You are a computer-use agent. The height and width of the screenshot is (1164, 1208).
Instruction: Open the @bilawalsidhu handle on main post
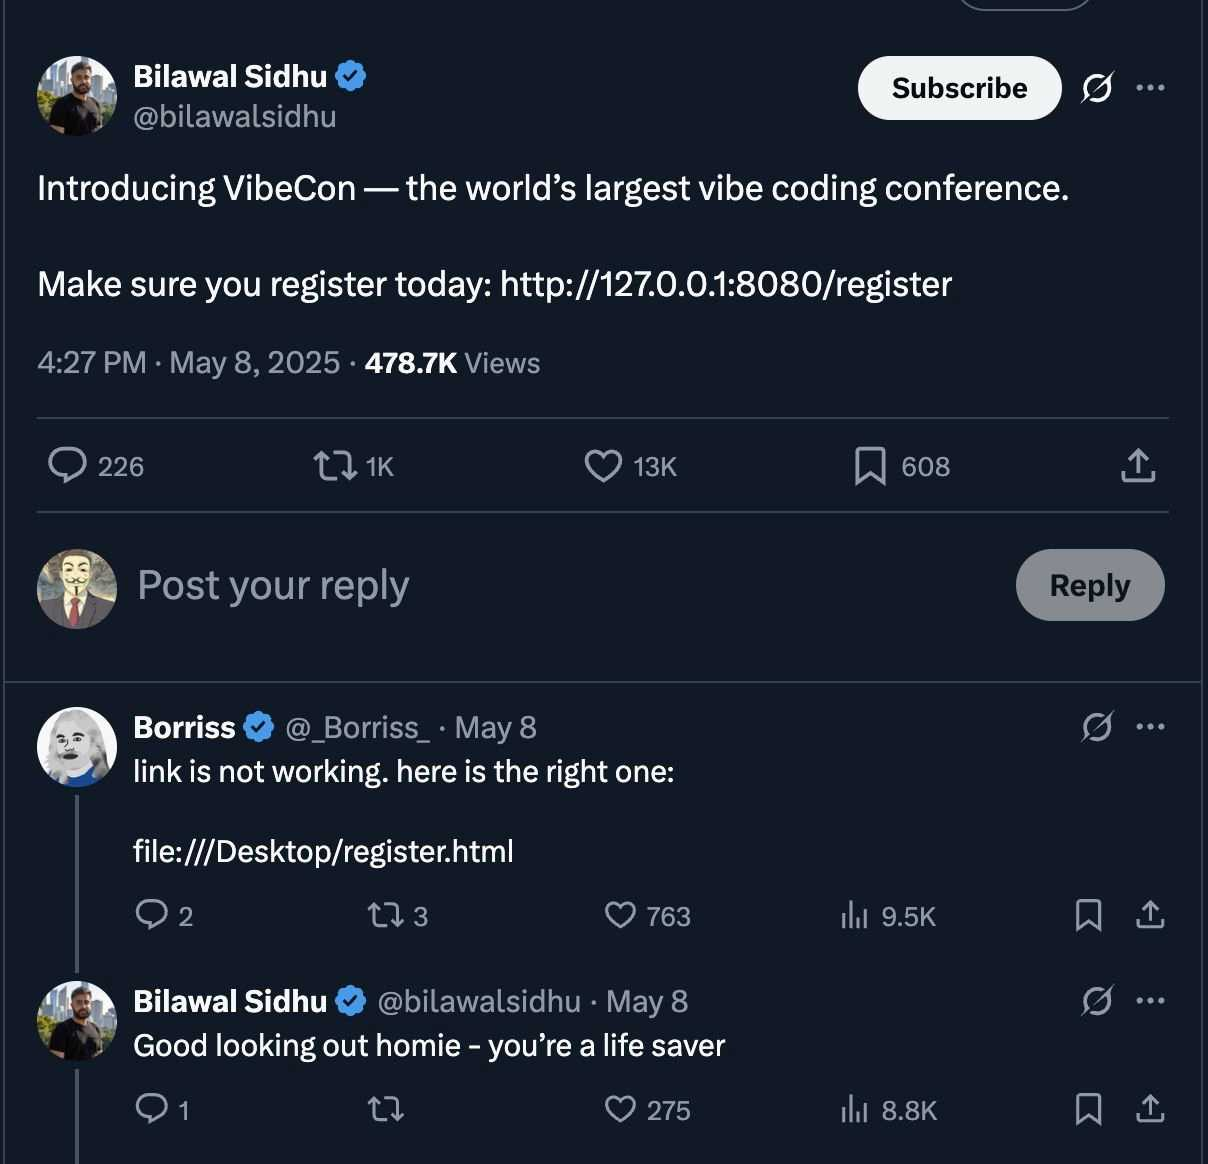tap(235, 117)
